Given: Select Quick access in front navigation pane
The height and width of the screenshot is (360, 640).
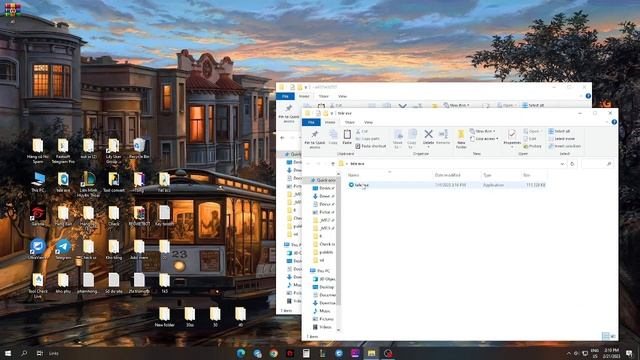Looking at the screenshot, I should [x=323, y=180].
